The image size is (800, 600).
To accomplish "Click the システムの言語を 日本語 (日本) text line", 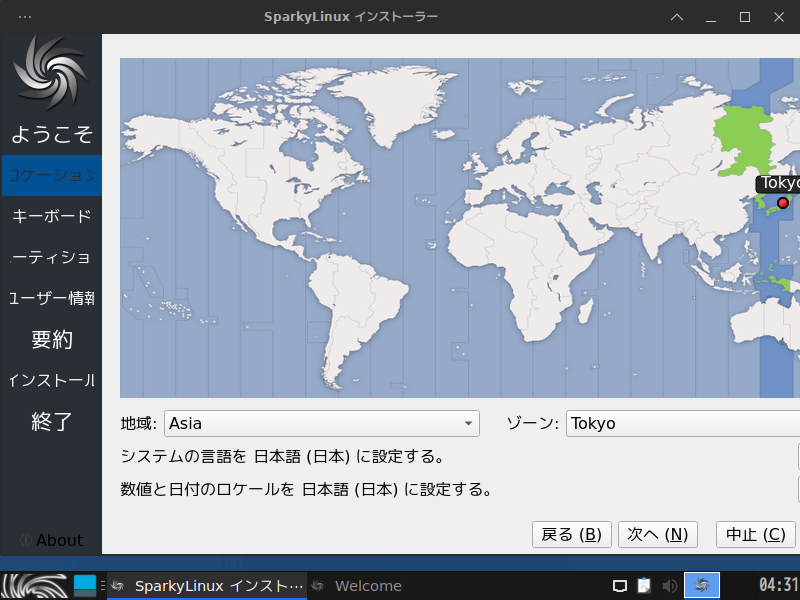I will 282,456.
